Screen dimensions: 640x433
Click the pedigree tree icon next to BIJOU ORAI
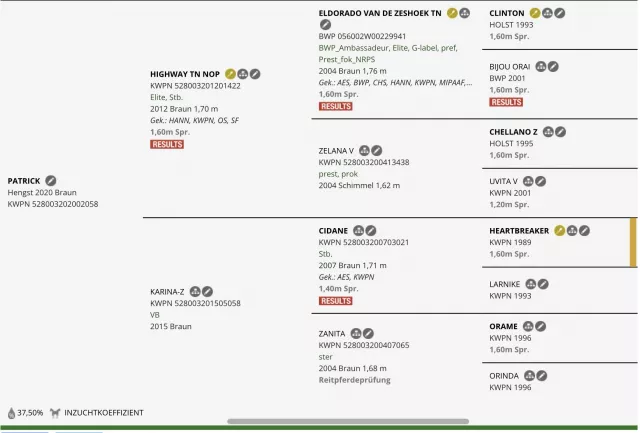point(541,67)
